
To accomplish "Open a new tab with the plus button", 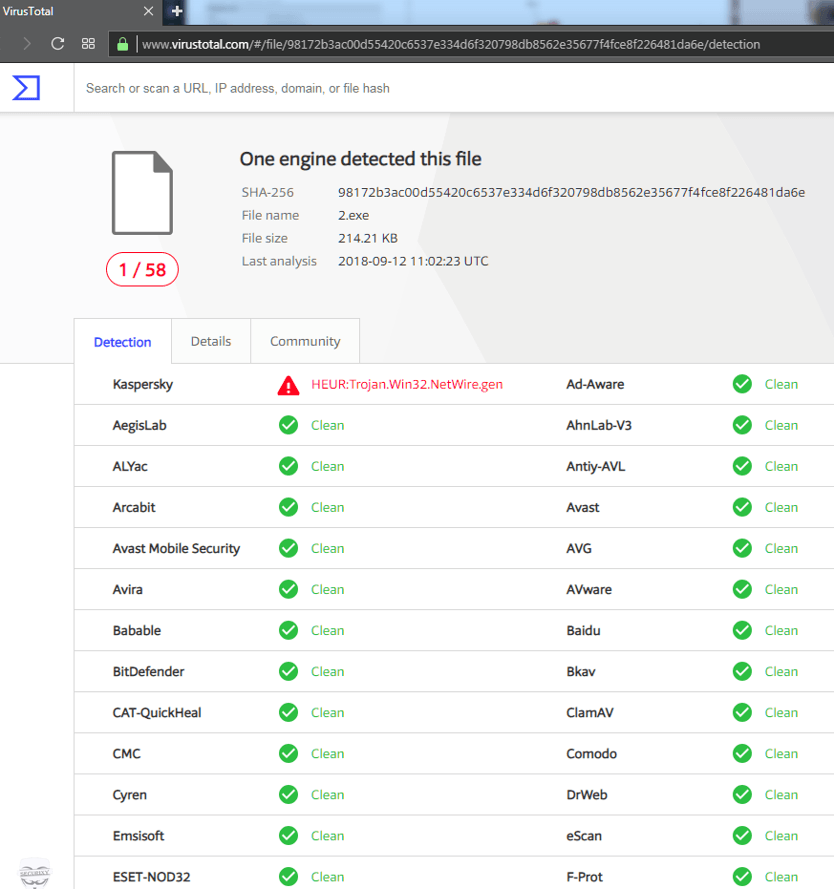I will click(176, 11).
